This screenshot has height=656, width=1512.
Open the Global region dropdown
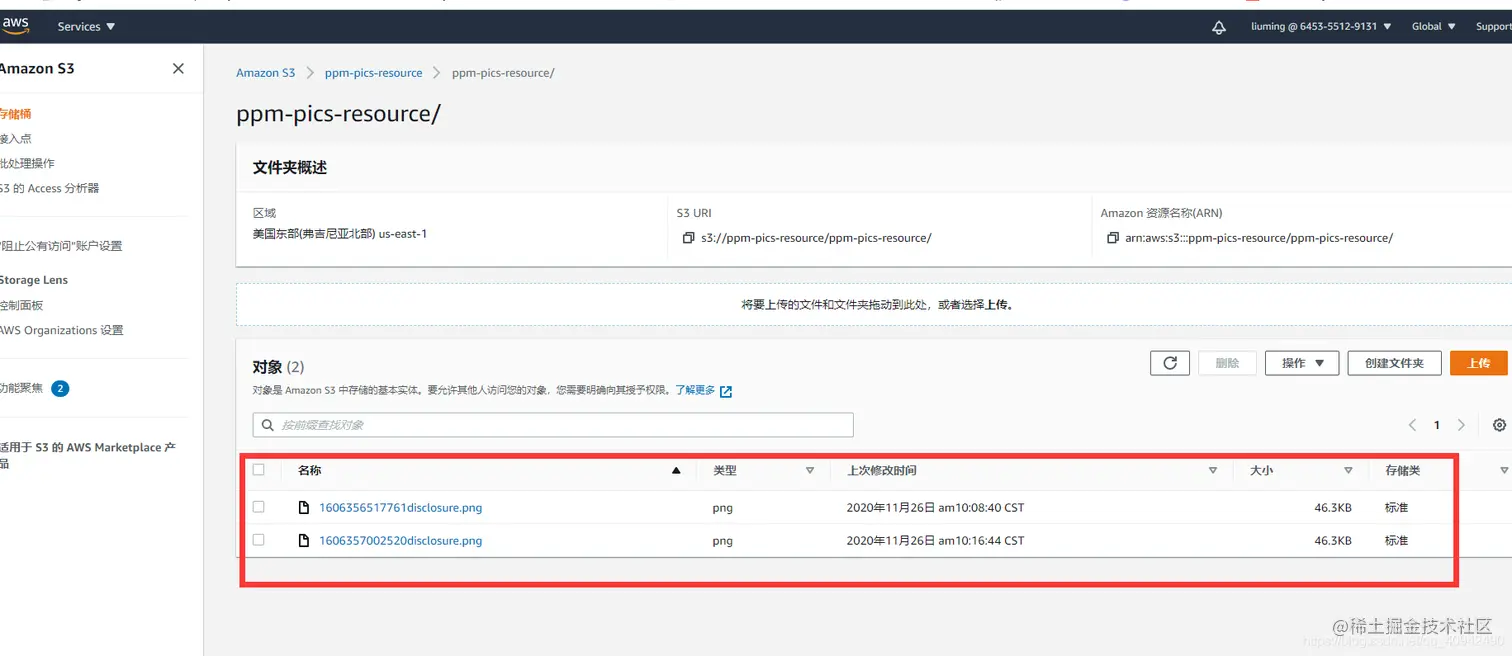[x=1433, y=27]
